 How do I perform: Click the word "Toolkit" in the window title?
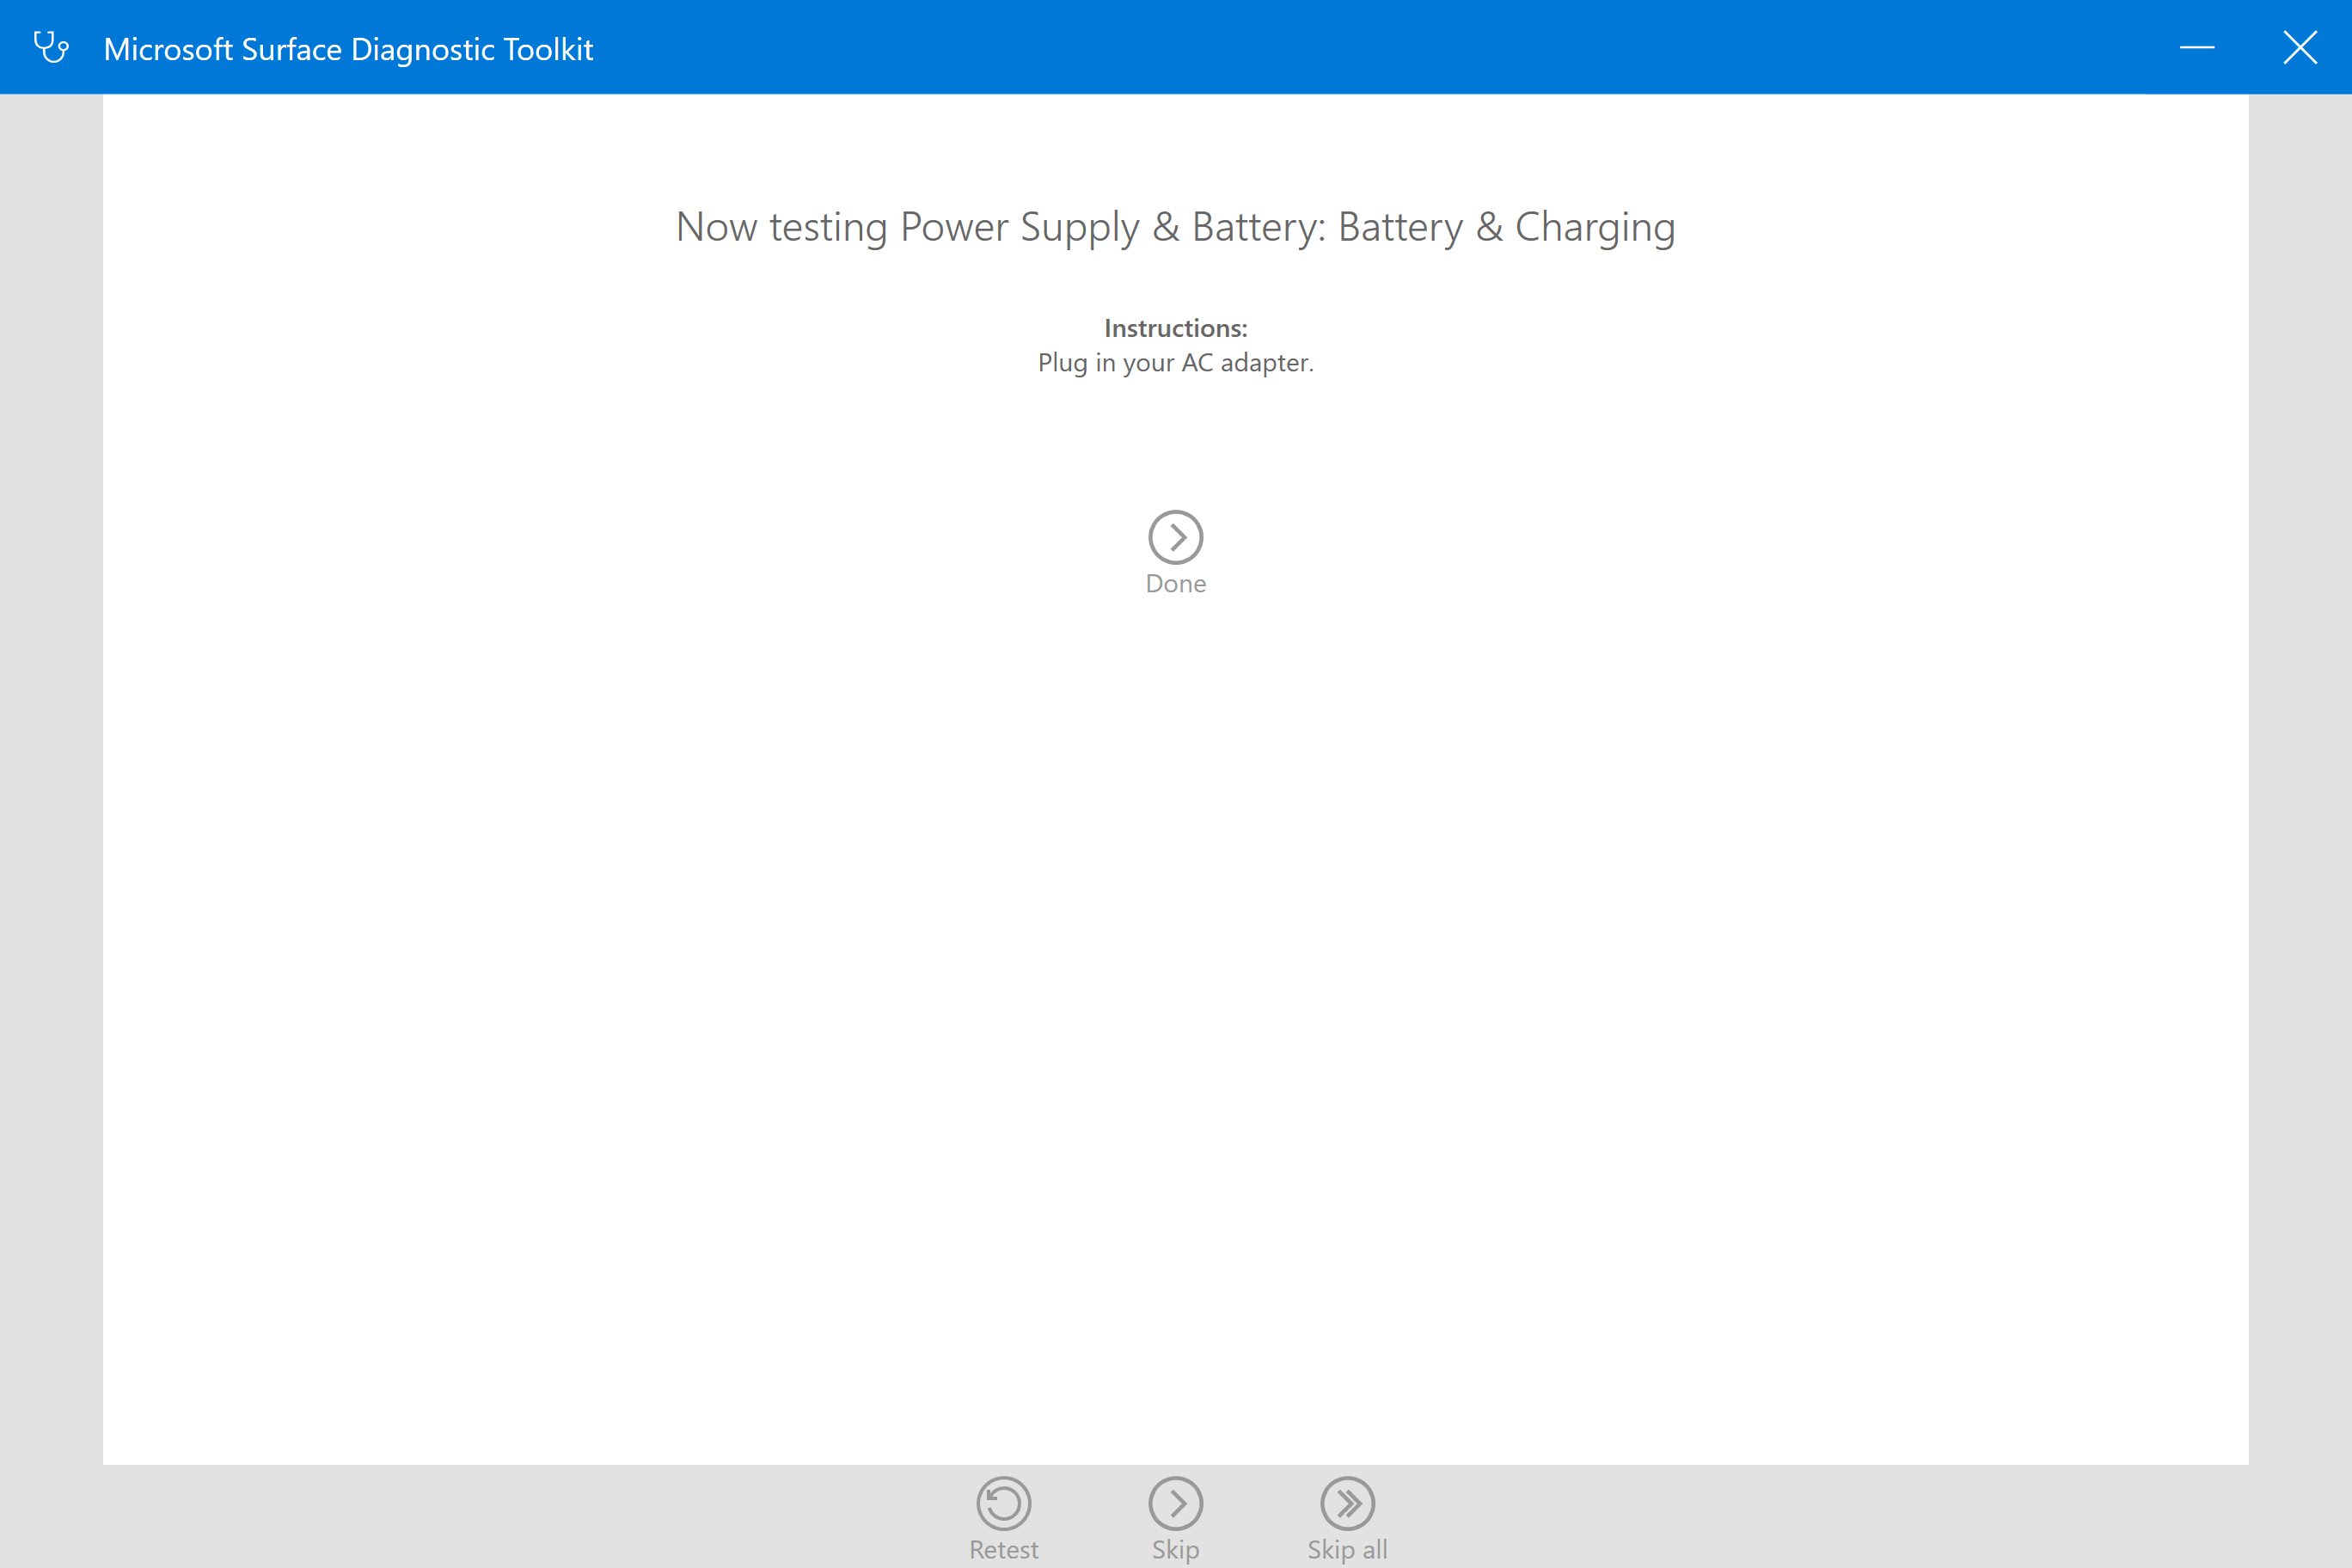[548, 49]
